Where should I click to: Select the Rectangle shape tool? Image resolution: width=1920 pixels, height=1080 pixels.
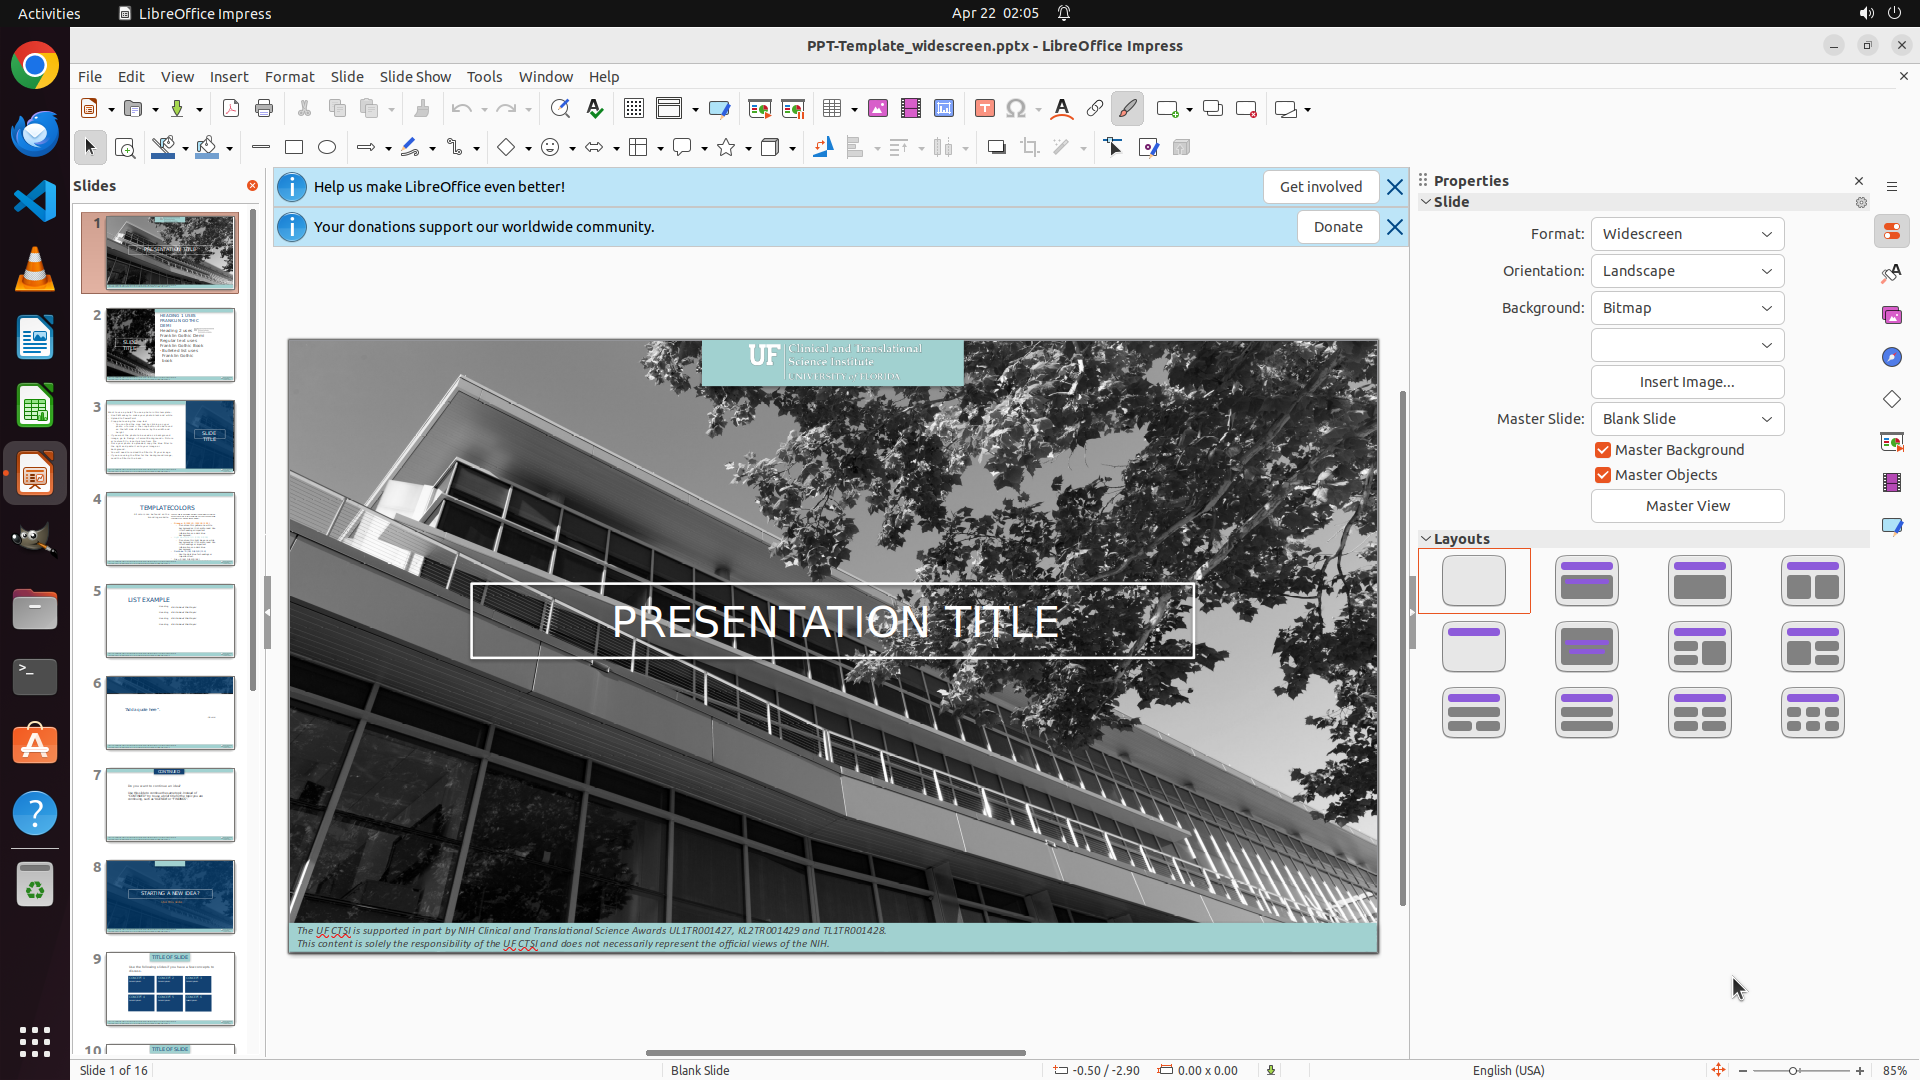[294, 148]
